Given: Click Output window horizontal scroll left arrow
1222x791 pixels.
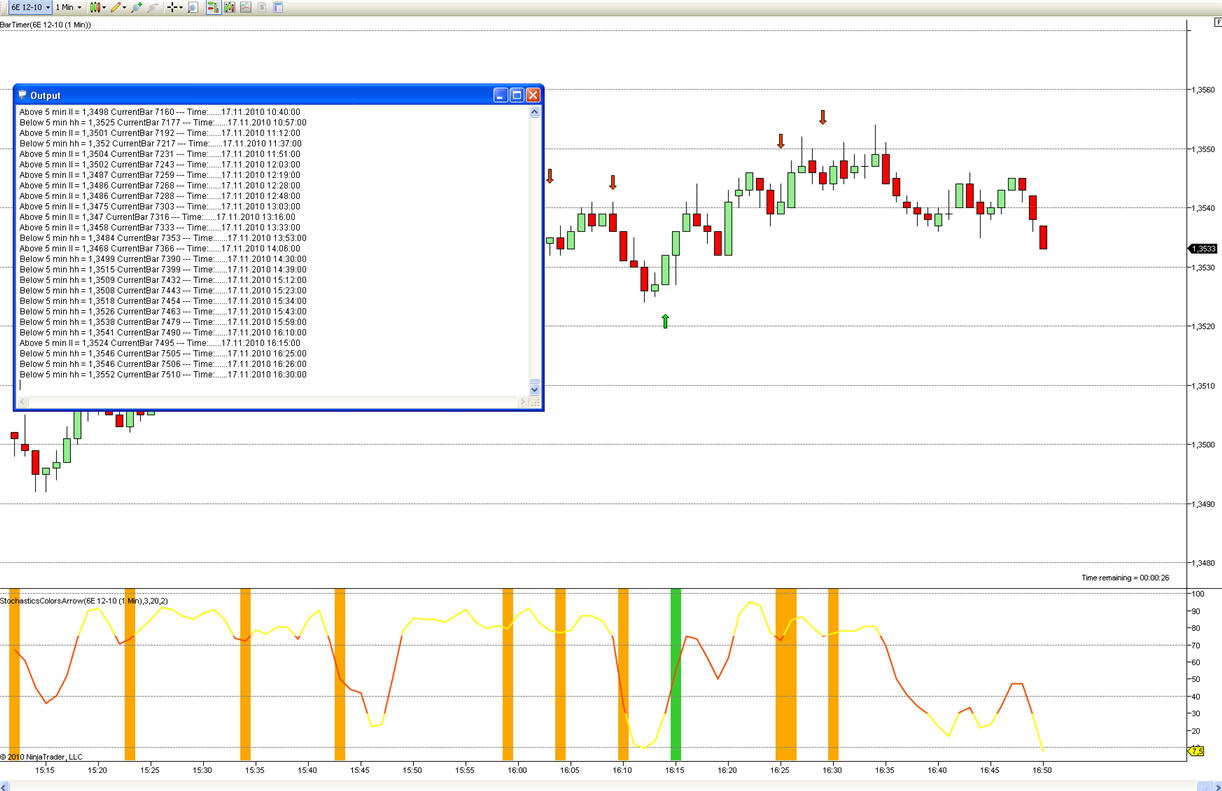Looking at the screenshot, I should coord(24,402).
